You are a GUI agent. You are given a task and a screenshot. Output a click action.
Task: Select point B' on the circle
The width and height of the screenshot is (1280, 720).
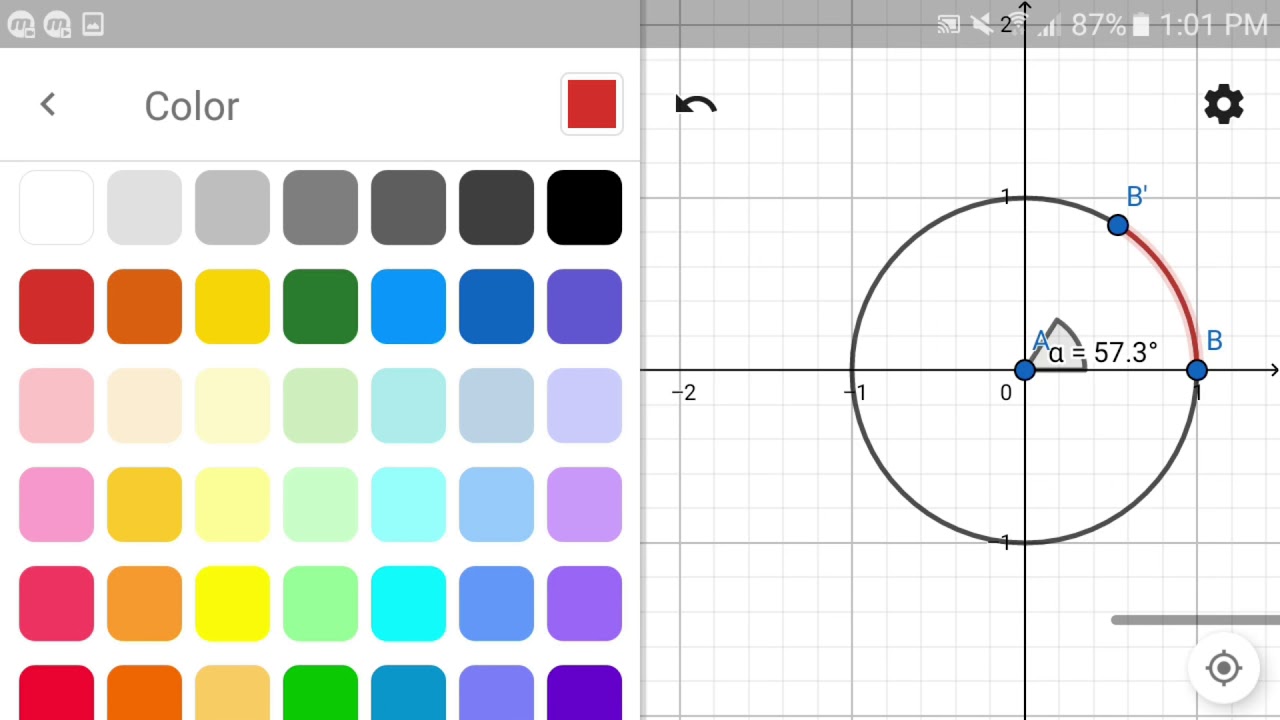[1118, 225]
